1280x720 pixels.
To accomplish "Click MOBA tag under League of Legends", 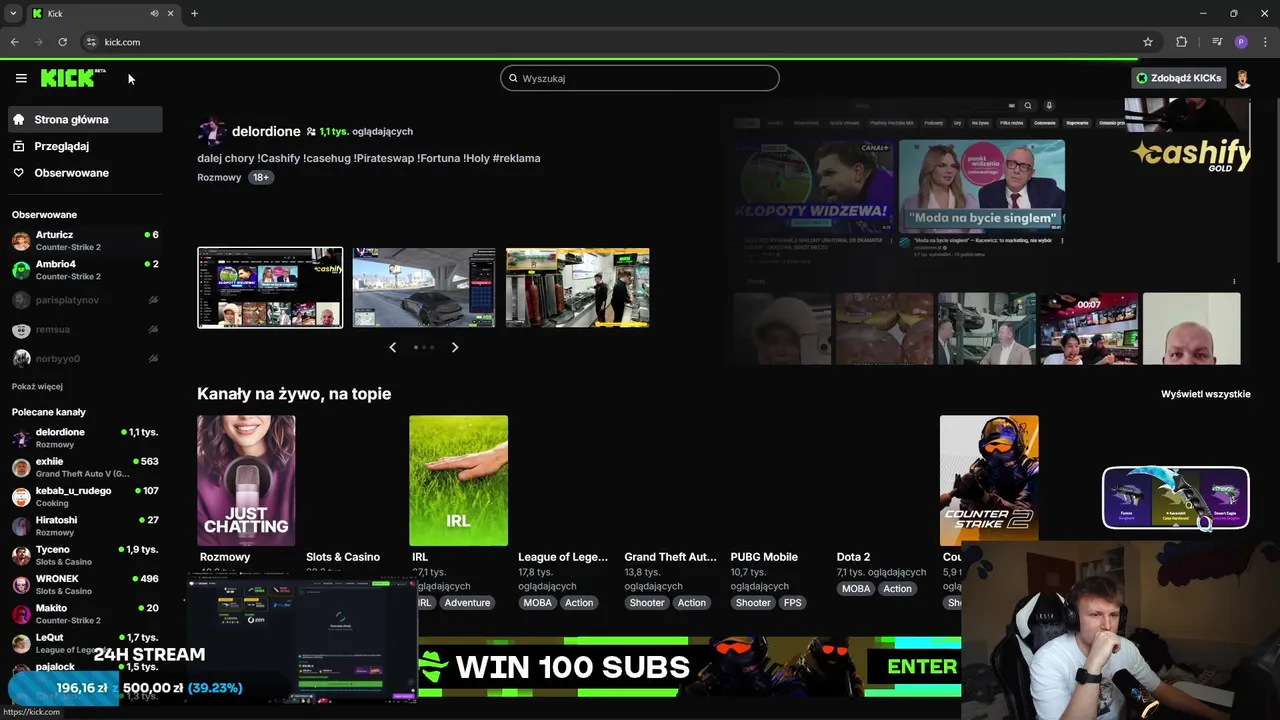I will 537,603.
